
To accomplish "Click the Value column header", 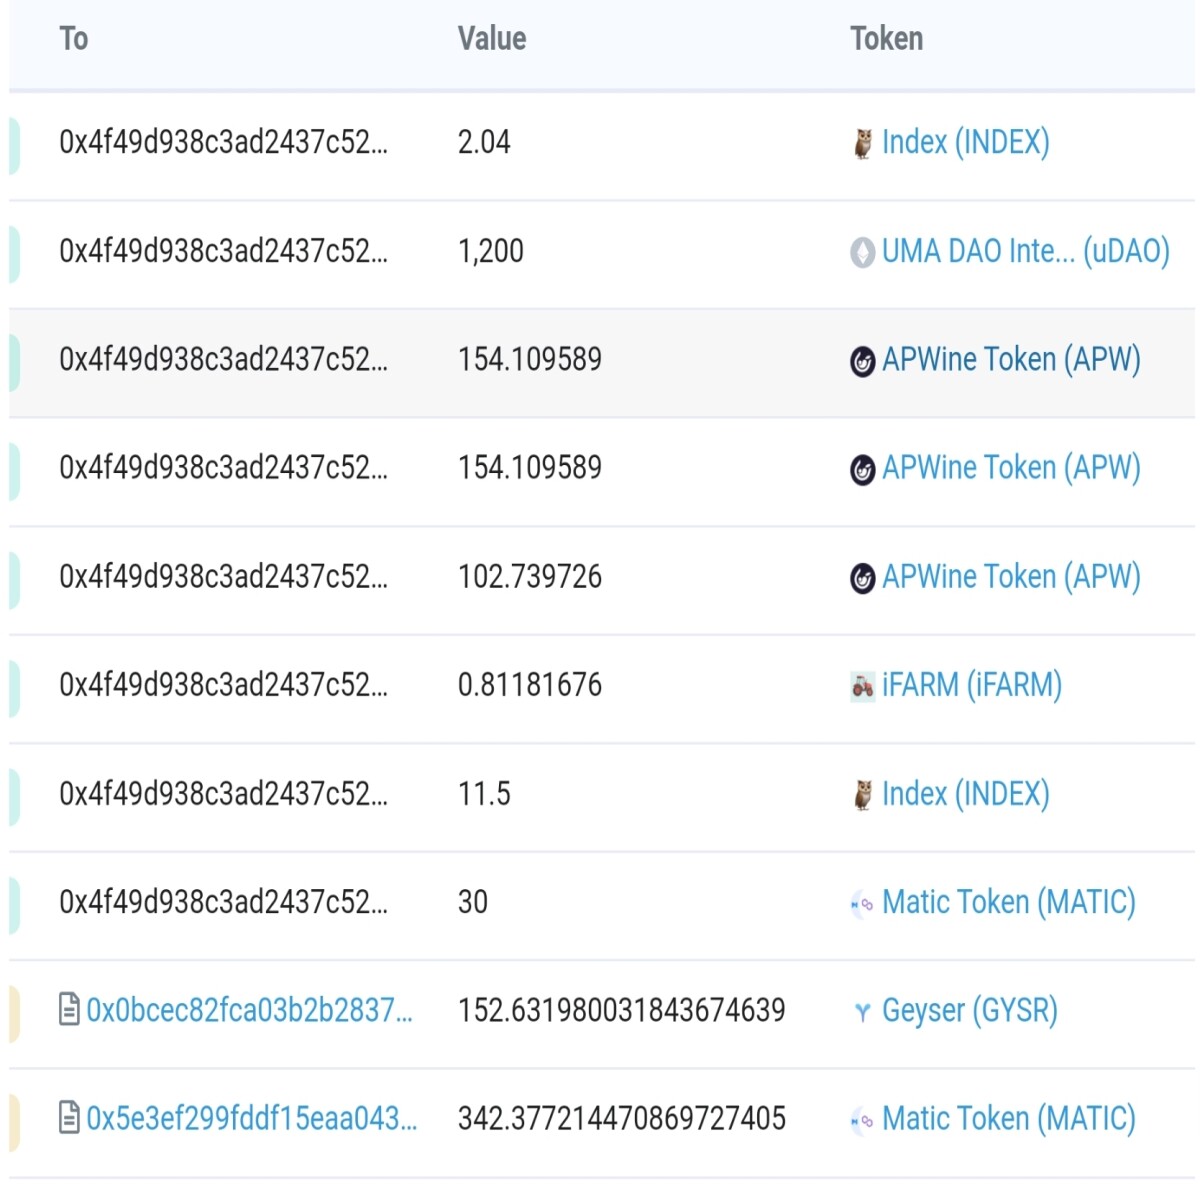I will (491, 39).
